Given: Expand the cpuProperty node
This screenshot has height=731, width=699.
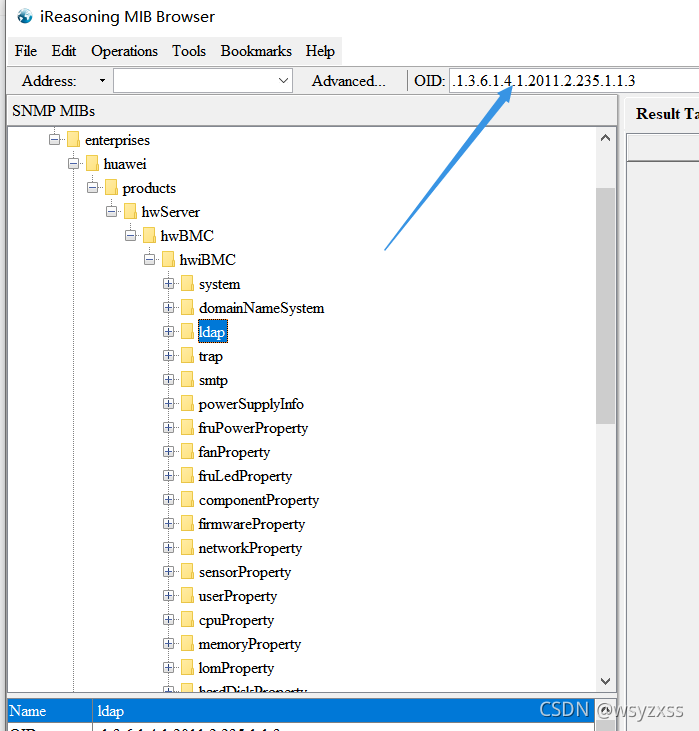Looking at the screenshot, I should [168, 620].
